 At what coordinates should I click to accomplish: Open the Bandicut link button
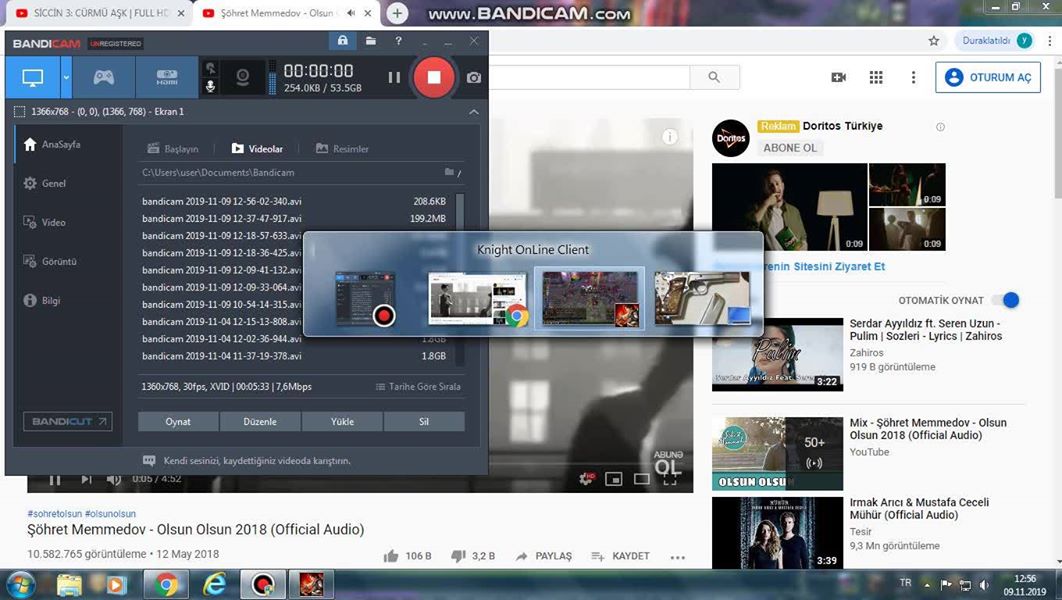(68, 421)
